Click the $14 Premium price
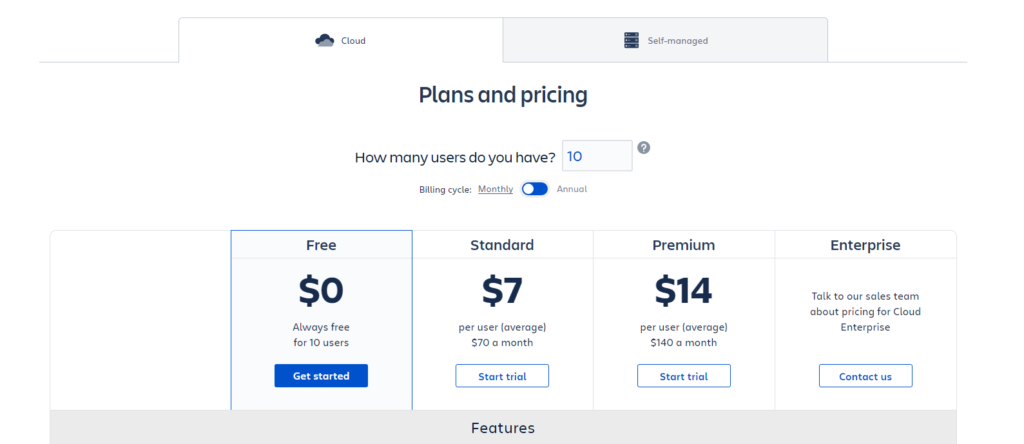Screen dimensions: 1024x444 684,291
